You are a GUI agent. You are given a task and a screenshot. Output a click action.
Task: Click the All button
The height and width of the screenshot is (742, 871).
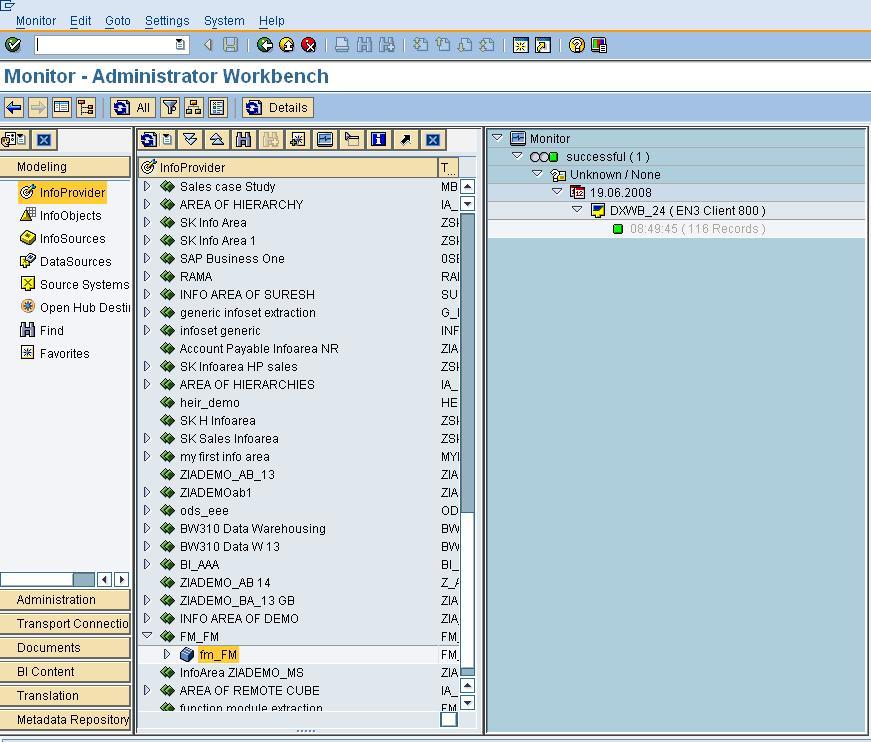(x=133, y=108)
